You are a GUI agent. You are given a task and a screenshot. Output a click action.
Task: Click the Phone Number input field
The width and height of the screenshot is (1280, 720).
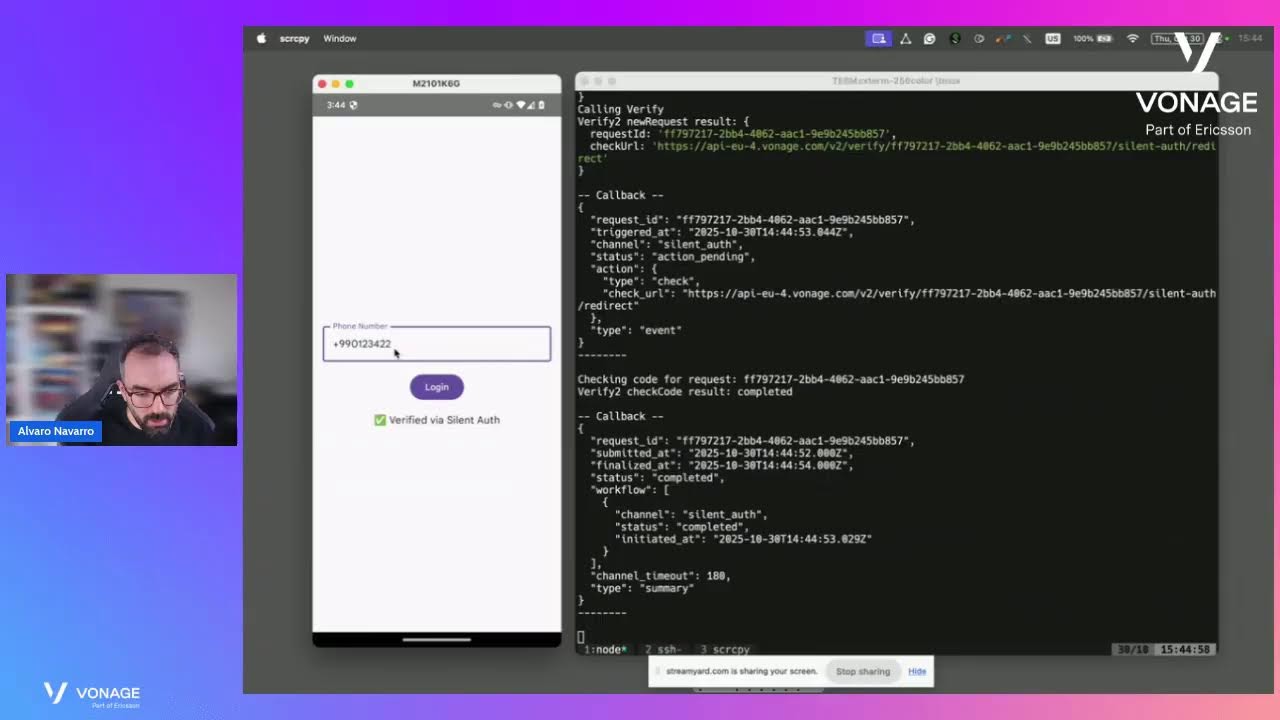[x=436, y=343]
